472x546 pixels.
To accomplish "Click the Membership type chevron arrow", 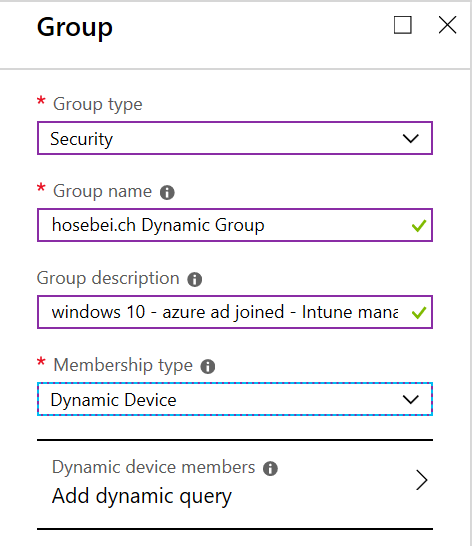I will pyautogui.click(x=411, y=399).
